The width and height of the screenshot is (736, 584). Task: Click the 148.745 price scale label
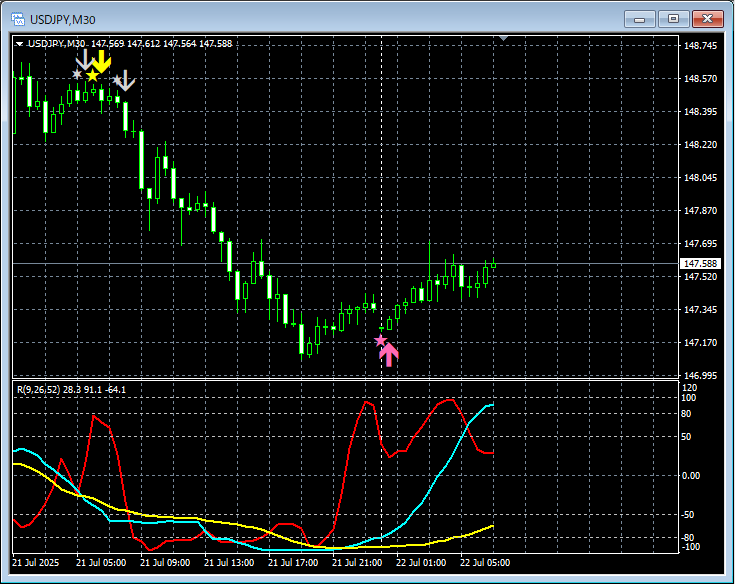[x=701, y=46]
